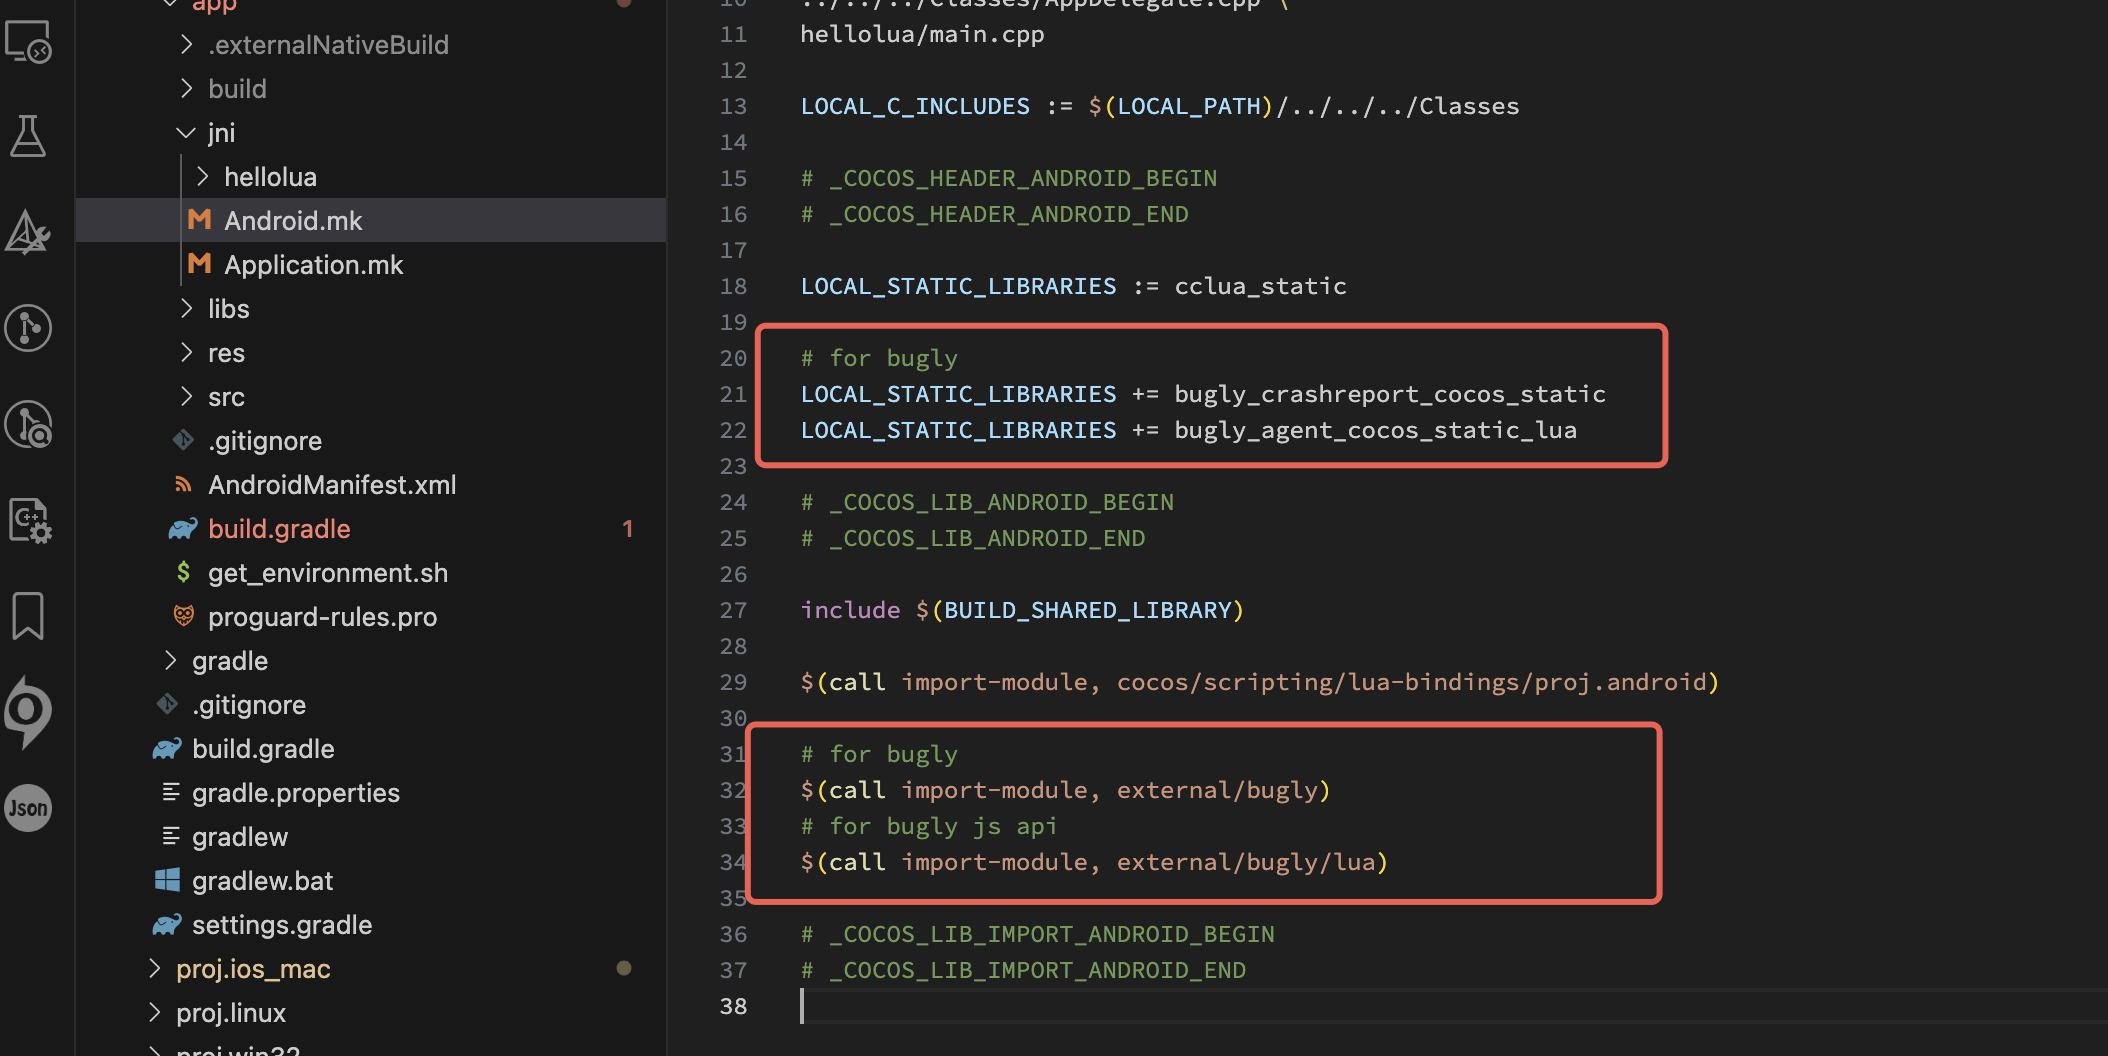Open proguard-rules.pro file
Image resolution: width=2108 pixels, height=1056 pixels.
(371, 616)
